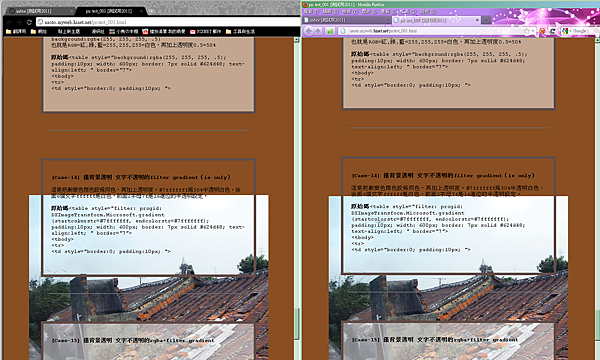
Task: Open the 漫研社 bookmark in Chrome
Action: coord(98,31)
